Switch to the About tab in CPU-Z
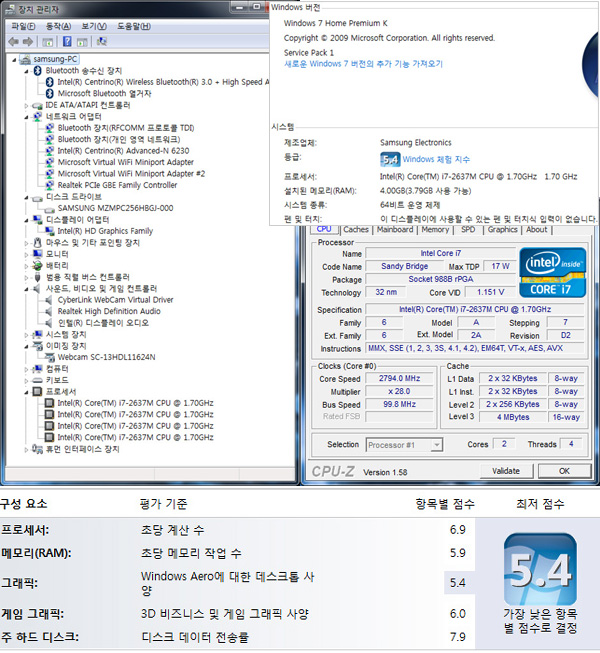 536,229
